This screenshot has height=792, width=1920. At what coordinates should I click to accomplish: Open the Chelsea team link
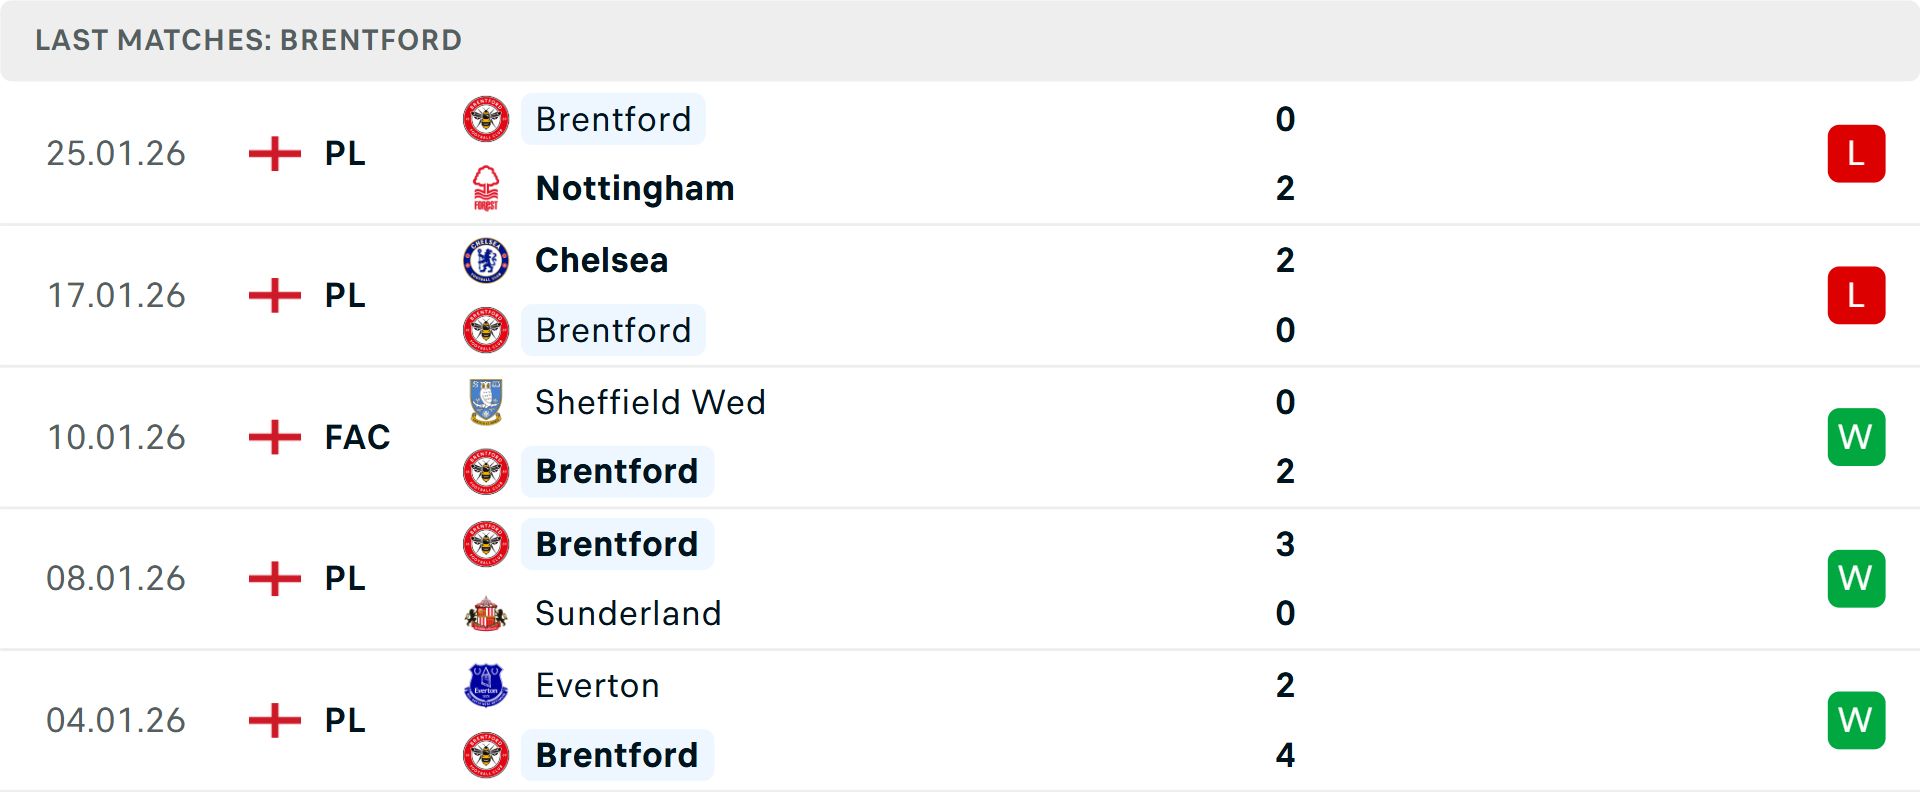tap(601, 260)
